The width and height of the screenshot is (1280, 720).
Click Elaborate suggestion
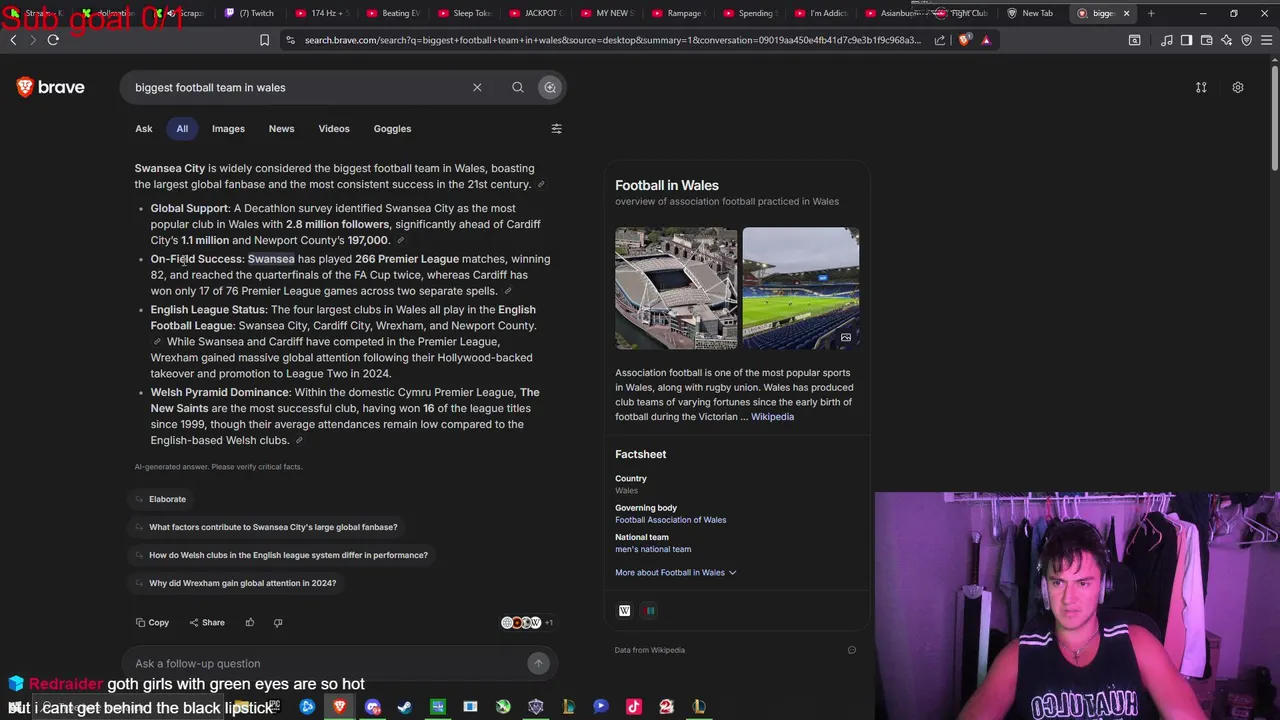[x=160, y=499]
